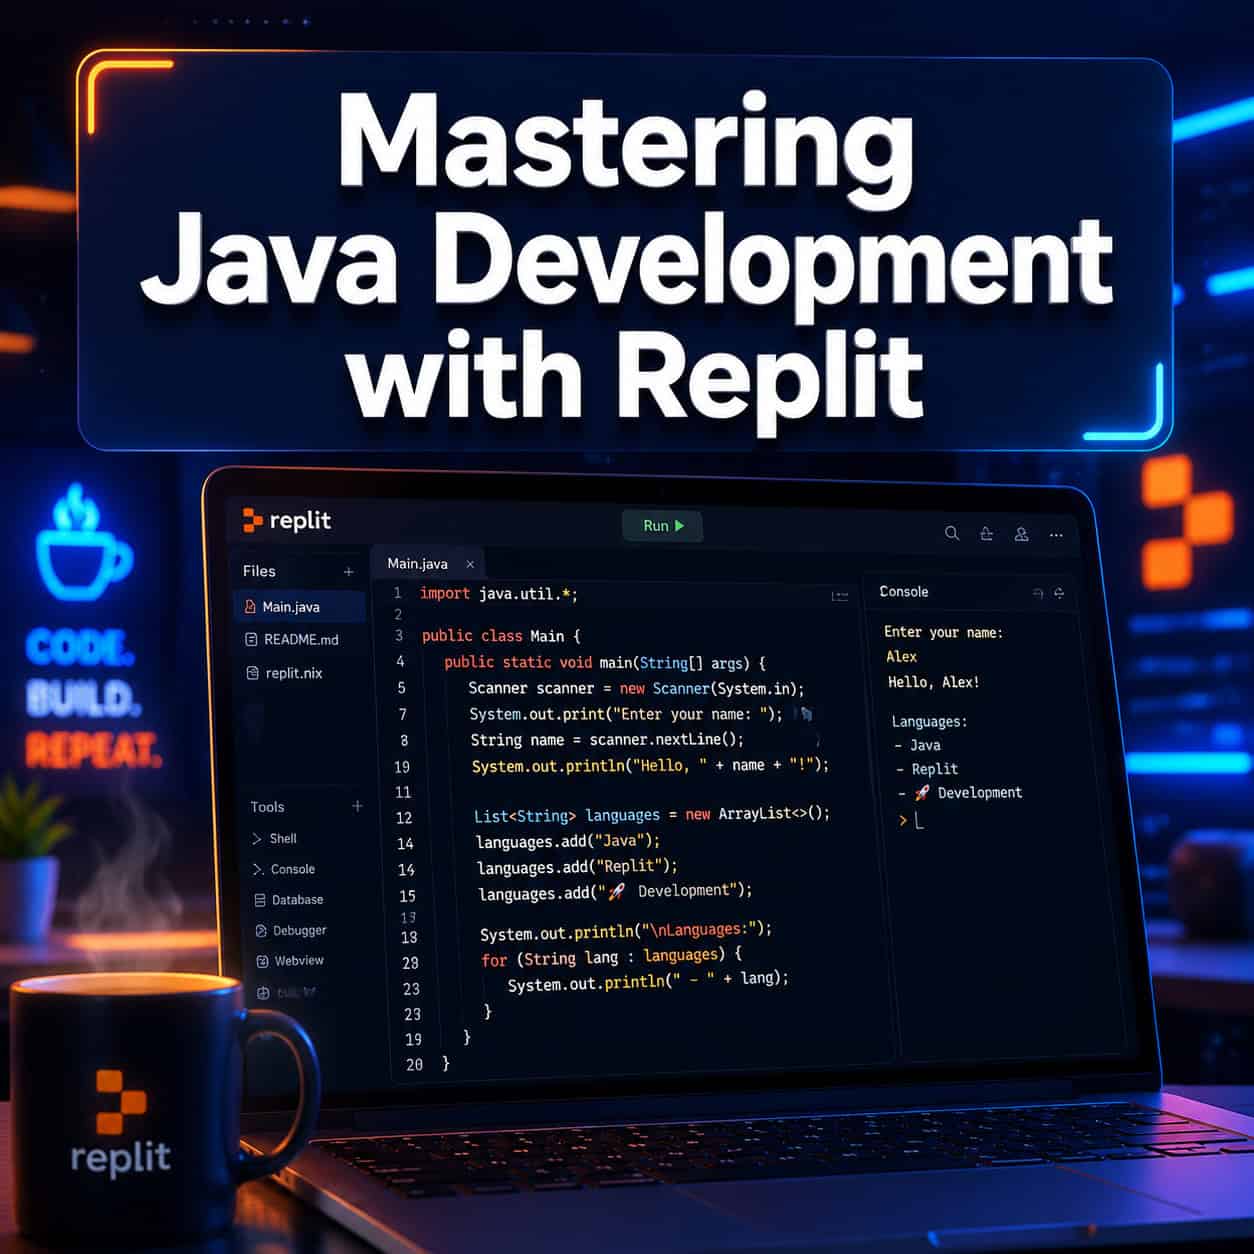The height and width of the screenshot is (1254, 1254).
Task: Add a new file with Files plus icon
Action: pyautogui.click(x=348, y=571)
